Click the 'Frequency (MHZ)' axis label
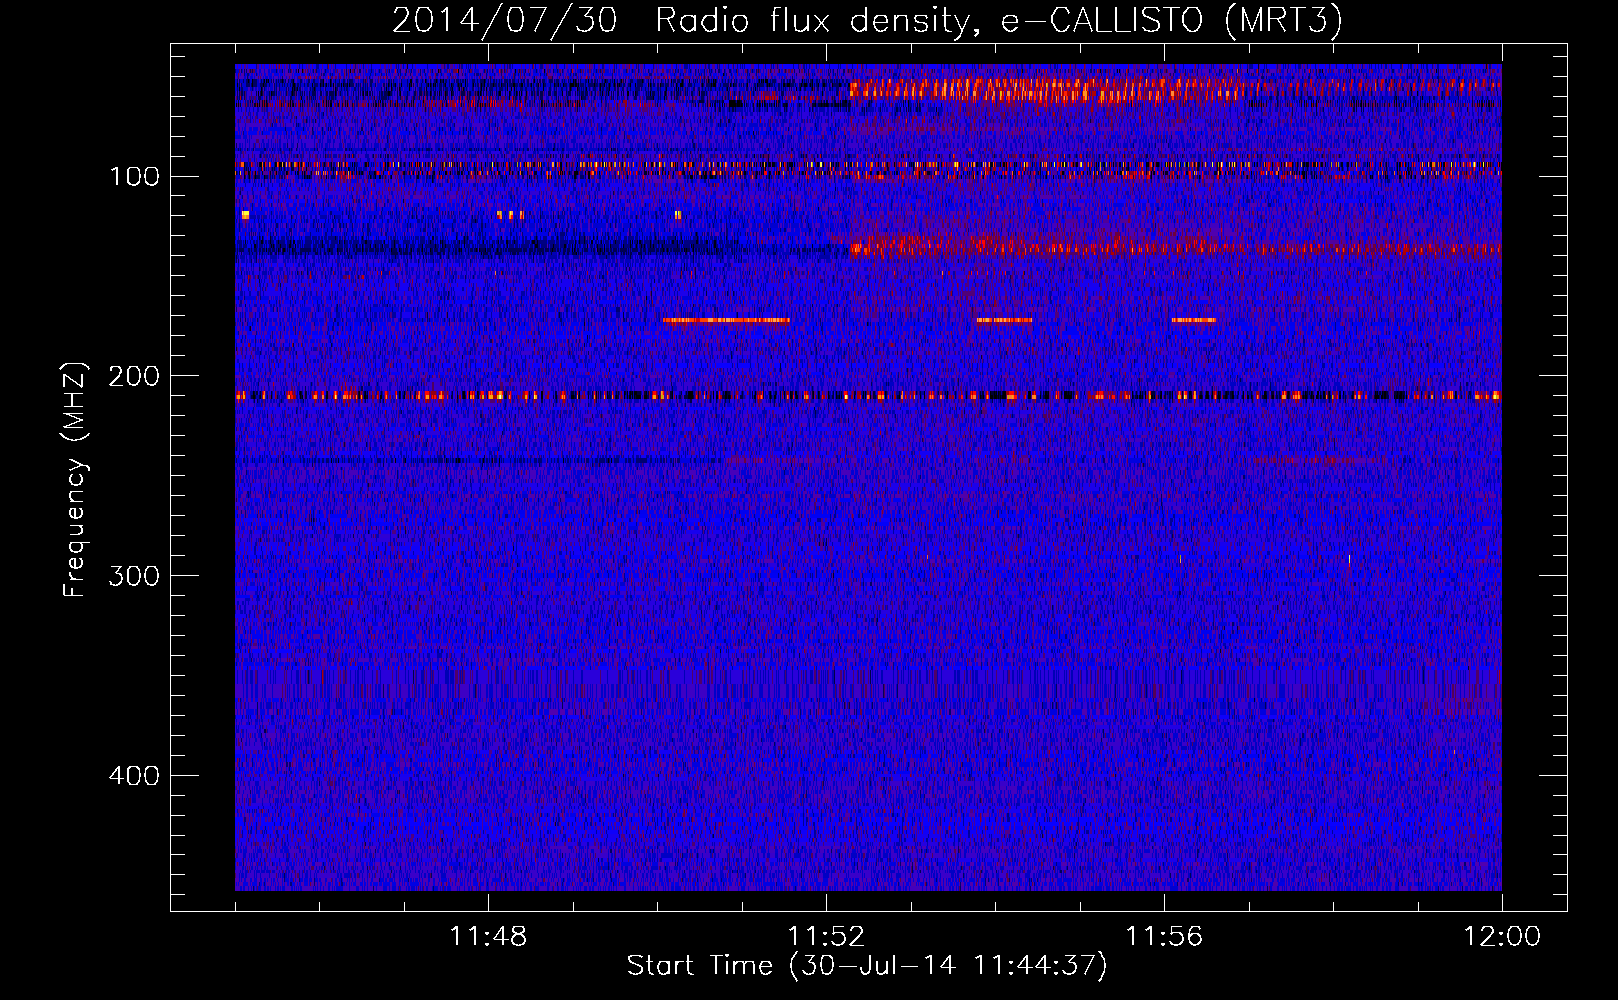Viewport: 1618px width, 1000px height. (75, 479)
